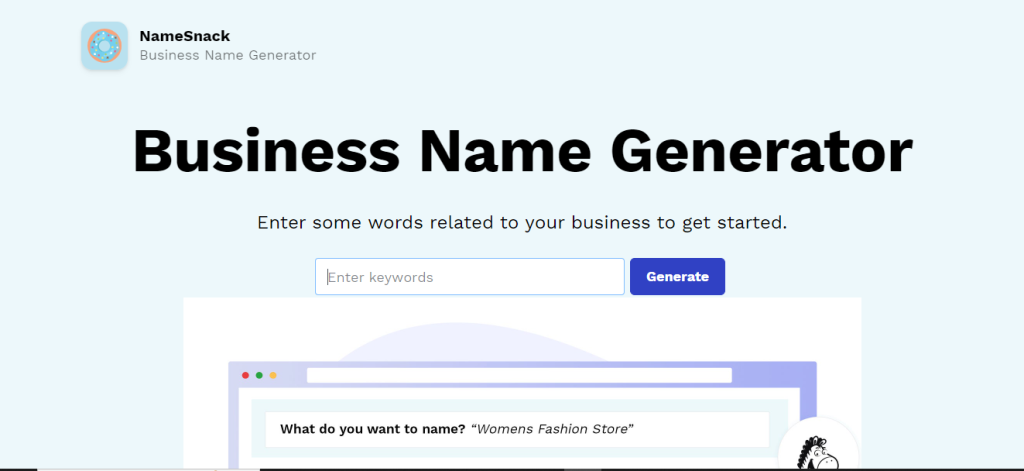Click the dark taskbar strip at screen bottom
Screen dimensions: 1024x471
click(512, 469)
